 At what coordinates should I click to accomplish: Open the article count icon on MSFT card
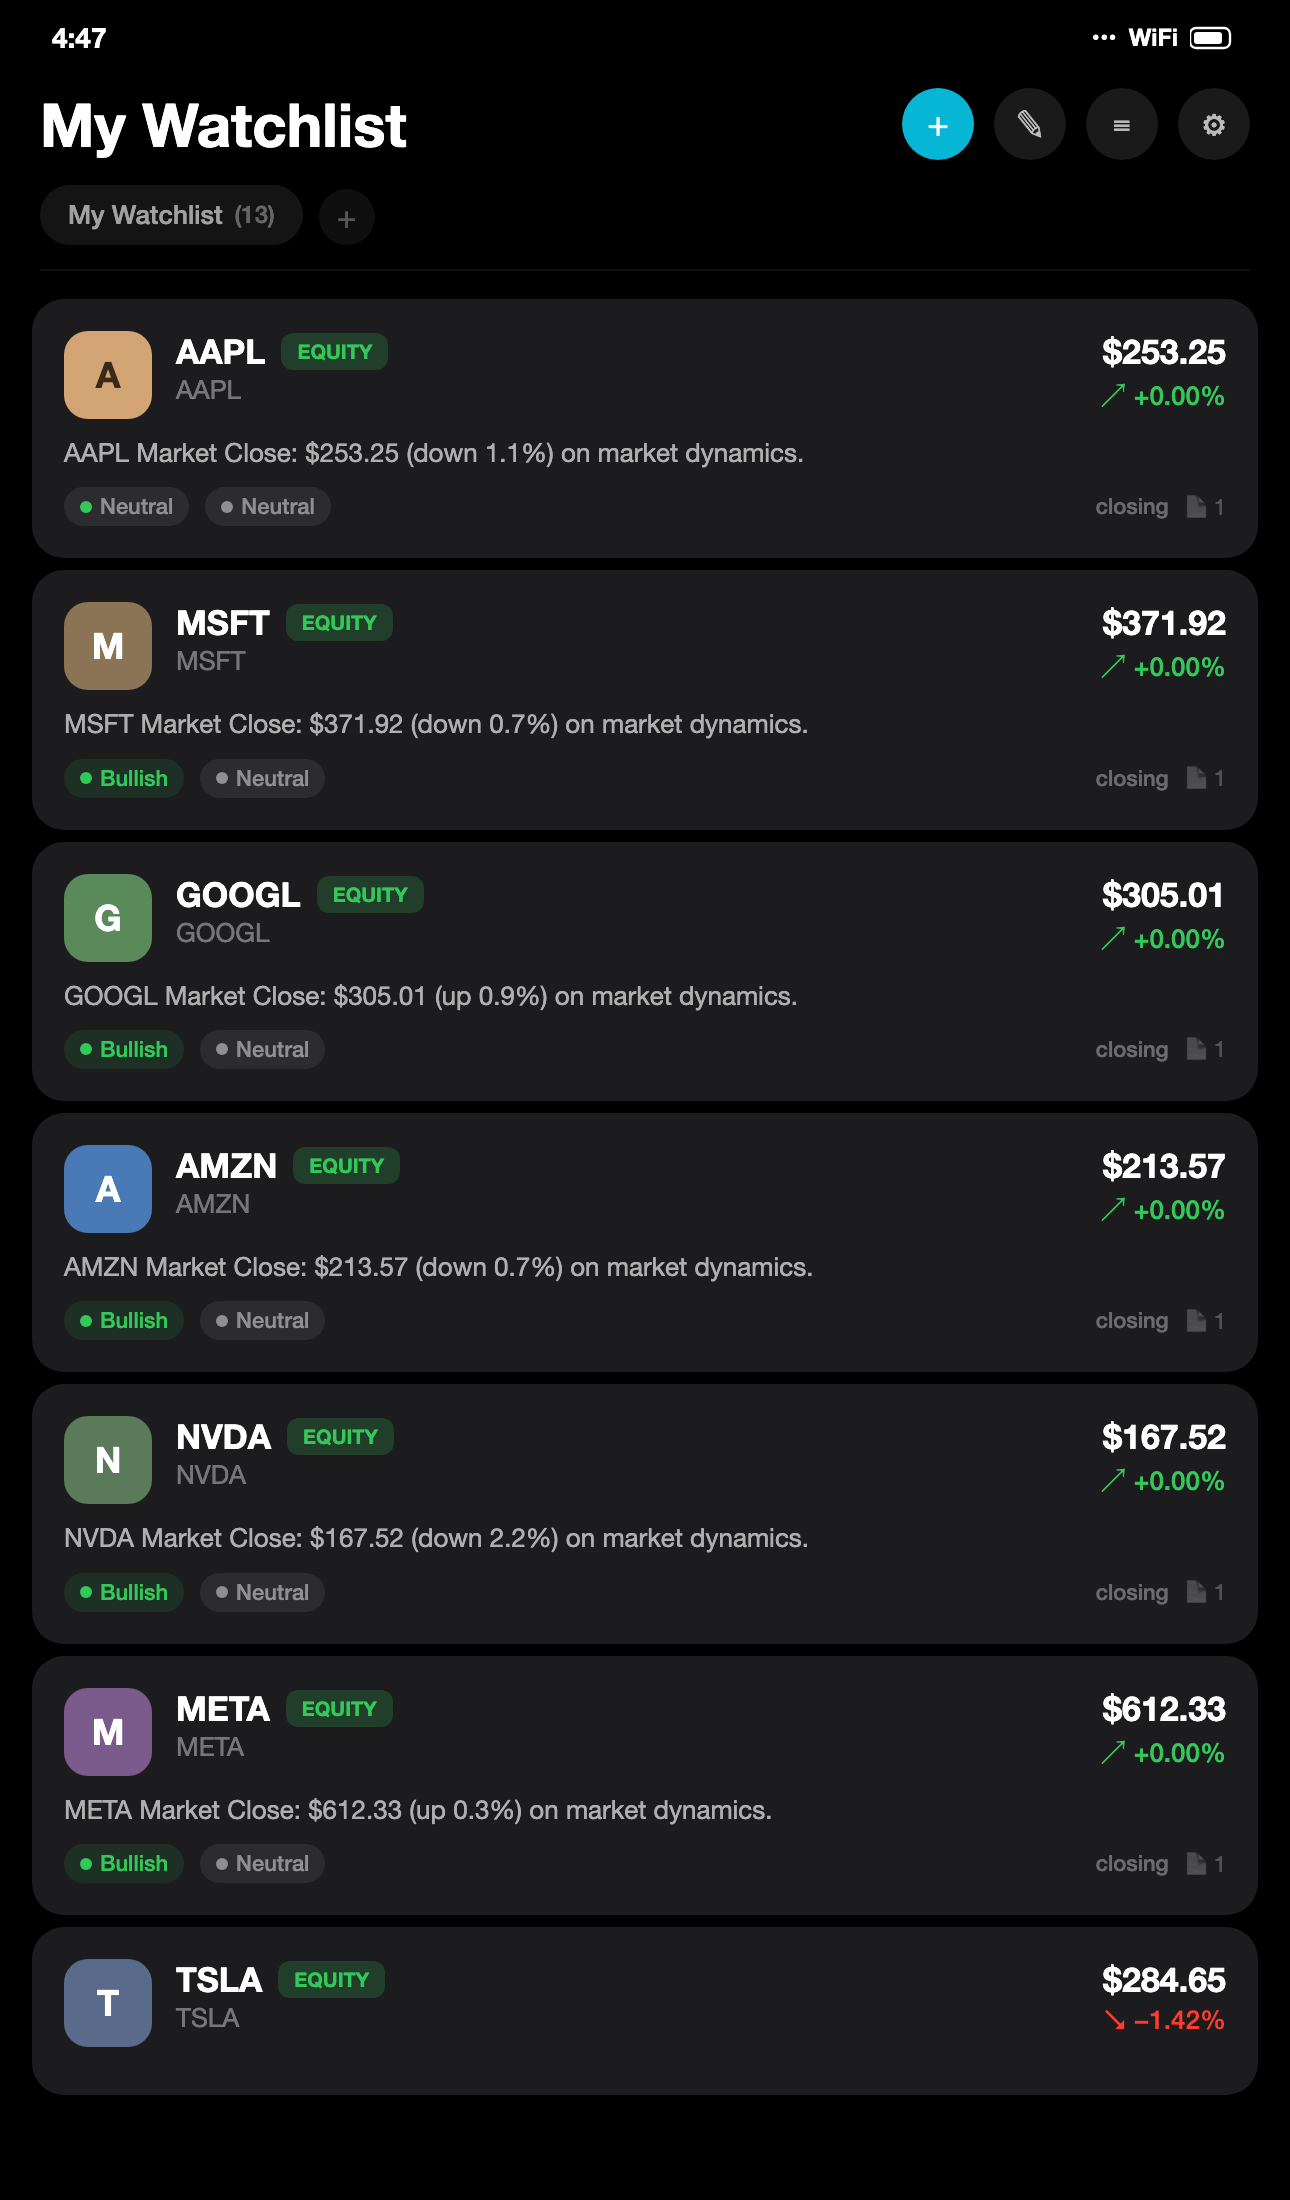click(x=1198, y=777)
